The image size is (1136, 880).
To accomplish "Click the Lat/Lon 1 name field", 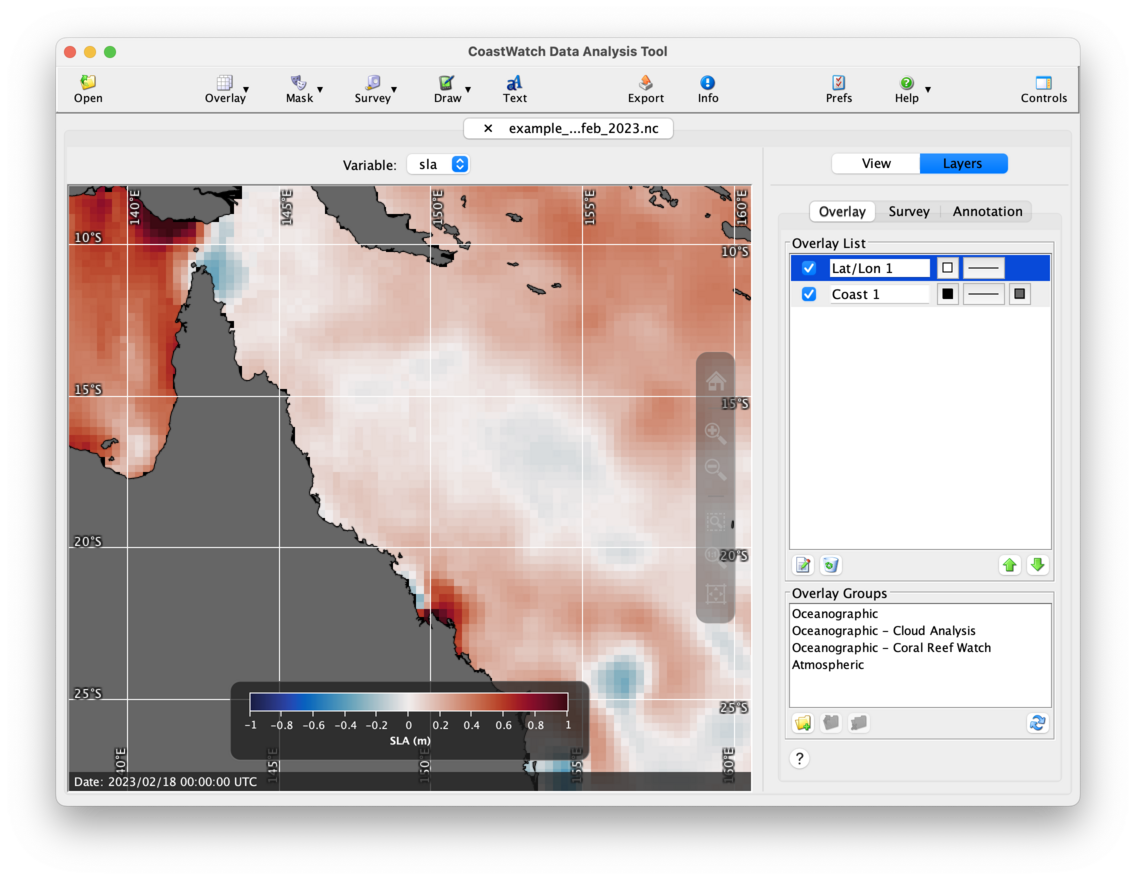I will [x=879, y=268].
